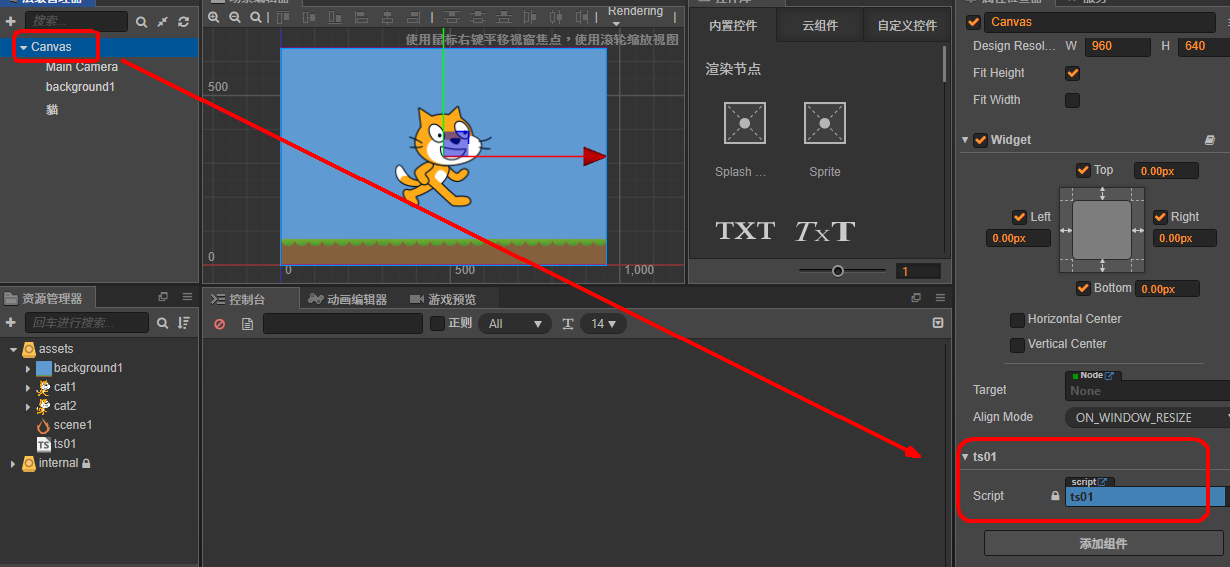Open the 游戏预览 tab
1230x567 pixels.
443,299
